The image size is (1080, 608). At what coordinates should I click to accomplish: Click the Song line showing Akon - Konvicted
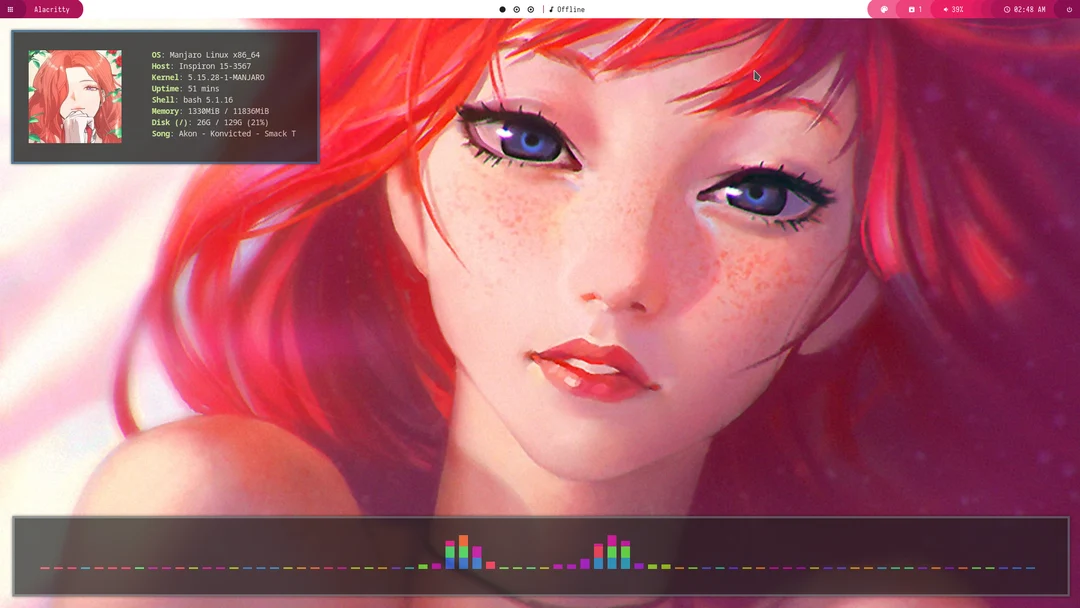click(222, 133)
